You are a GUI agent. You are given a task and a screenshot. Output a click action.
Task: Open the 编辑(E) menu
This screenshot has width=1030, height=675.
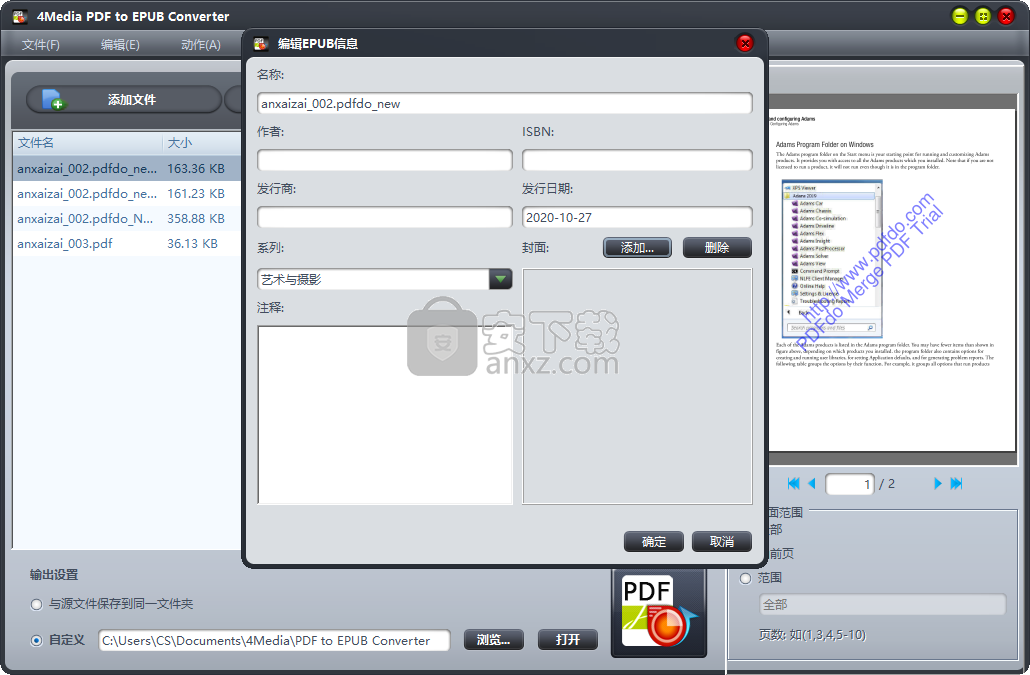(120, 45)
